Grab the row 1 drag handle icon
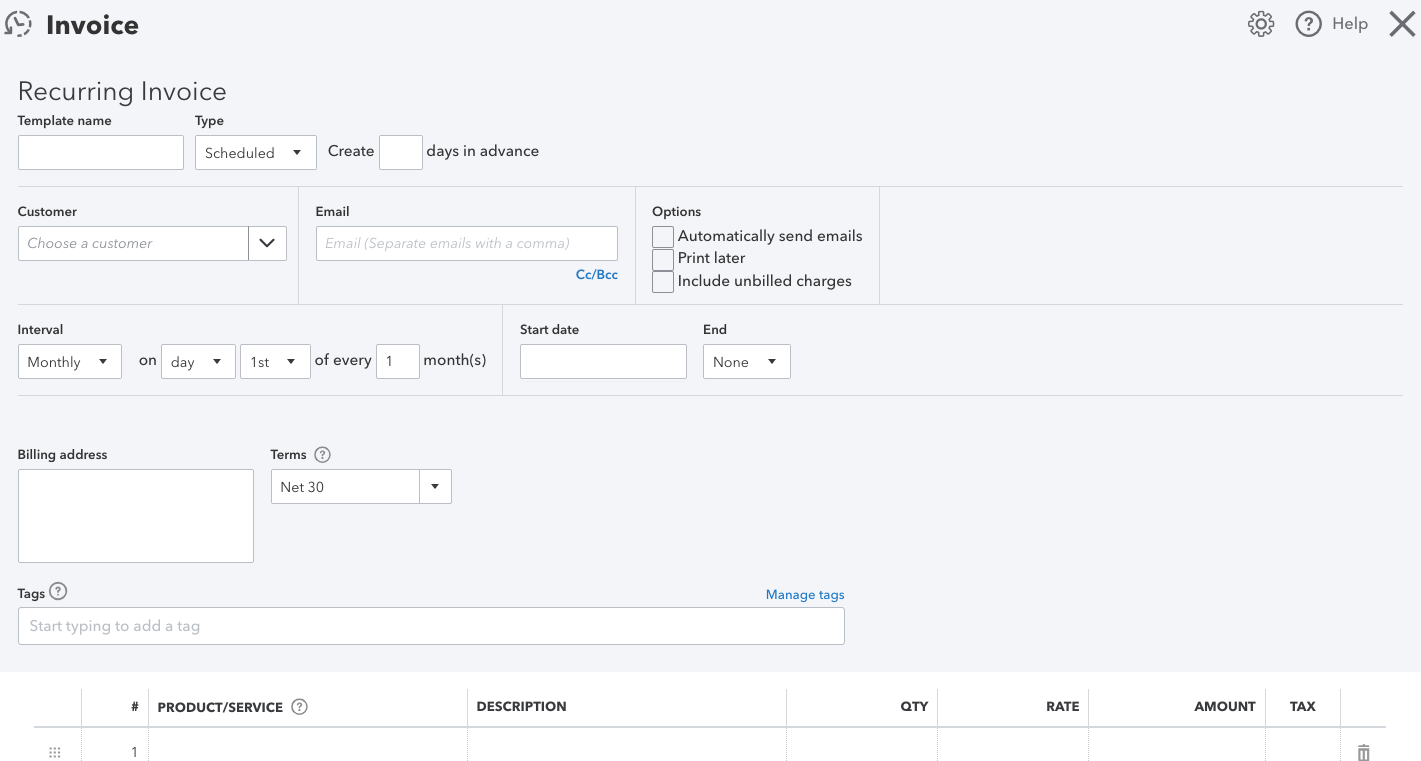This screenshot has height=761, width=1421. [x=55, y=752]
